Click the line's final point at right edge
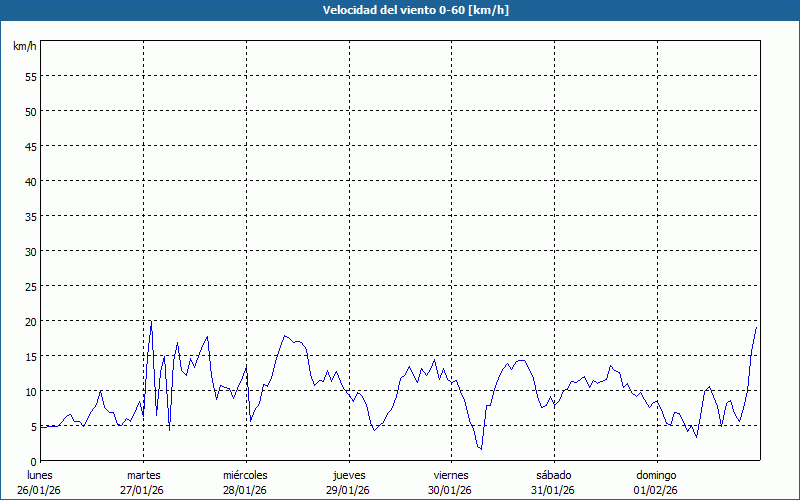 tap(756, 327)
